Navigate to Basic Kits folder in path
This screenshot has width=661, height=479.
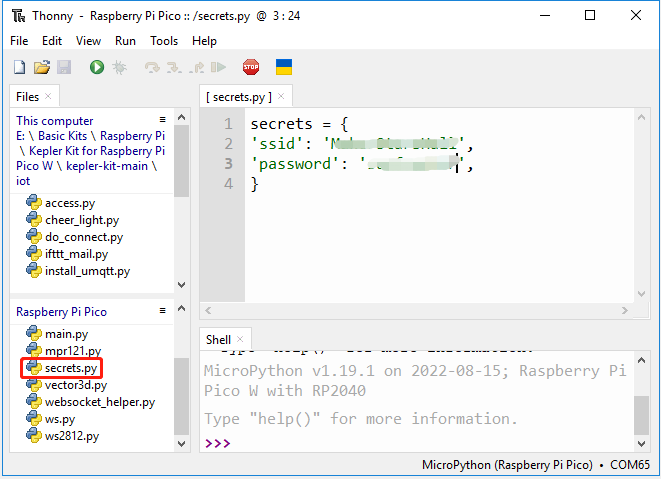62,136
